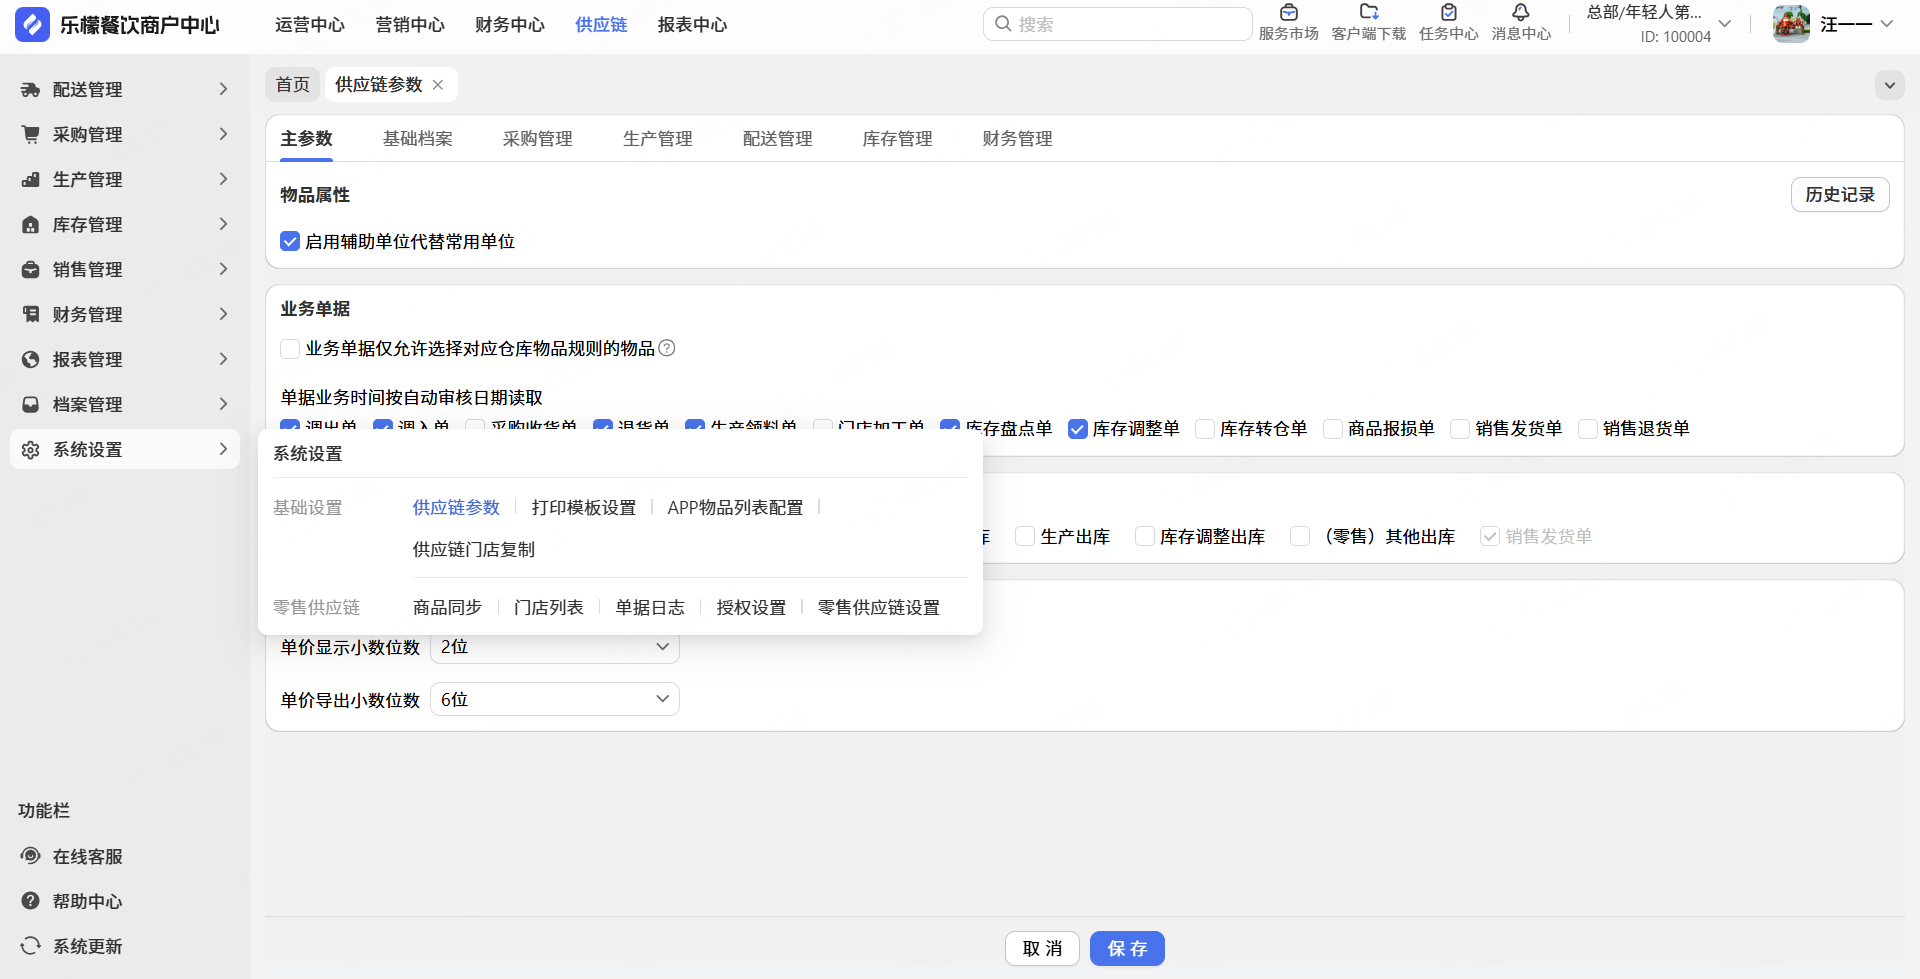Switch to the 库存管理 parameter tab

click(x=897, y=139)
